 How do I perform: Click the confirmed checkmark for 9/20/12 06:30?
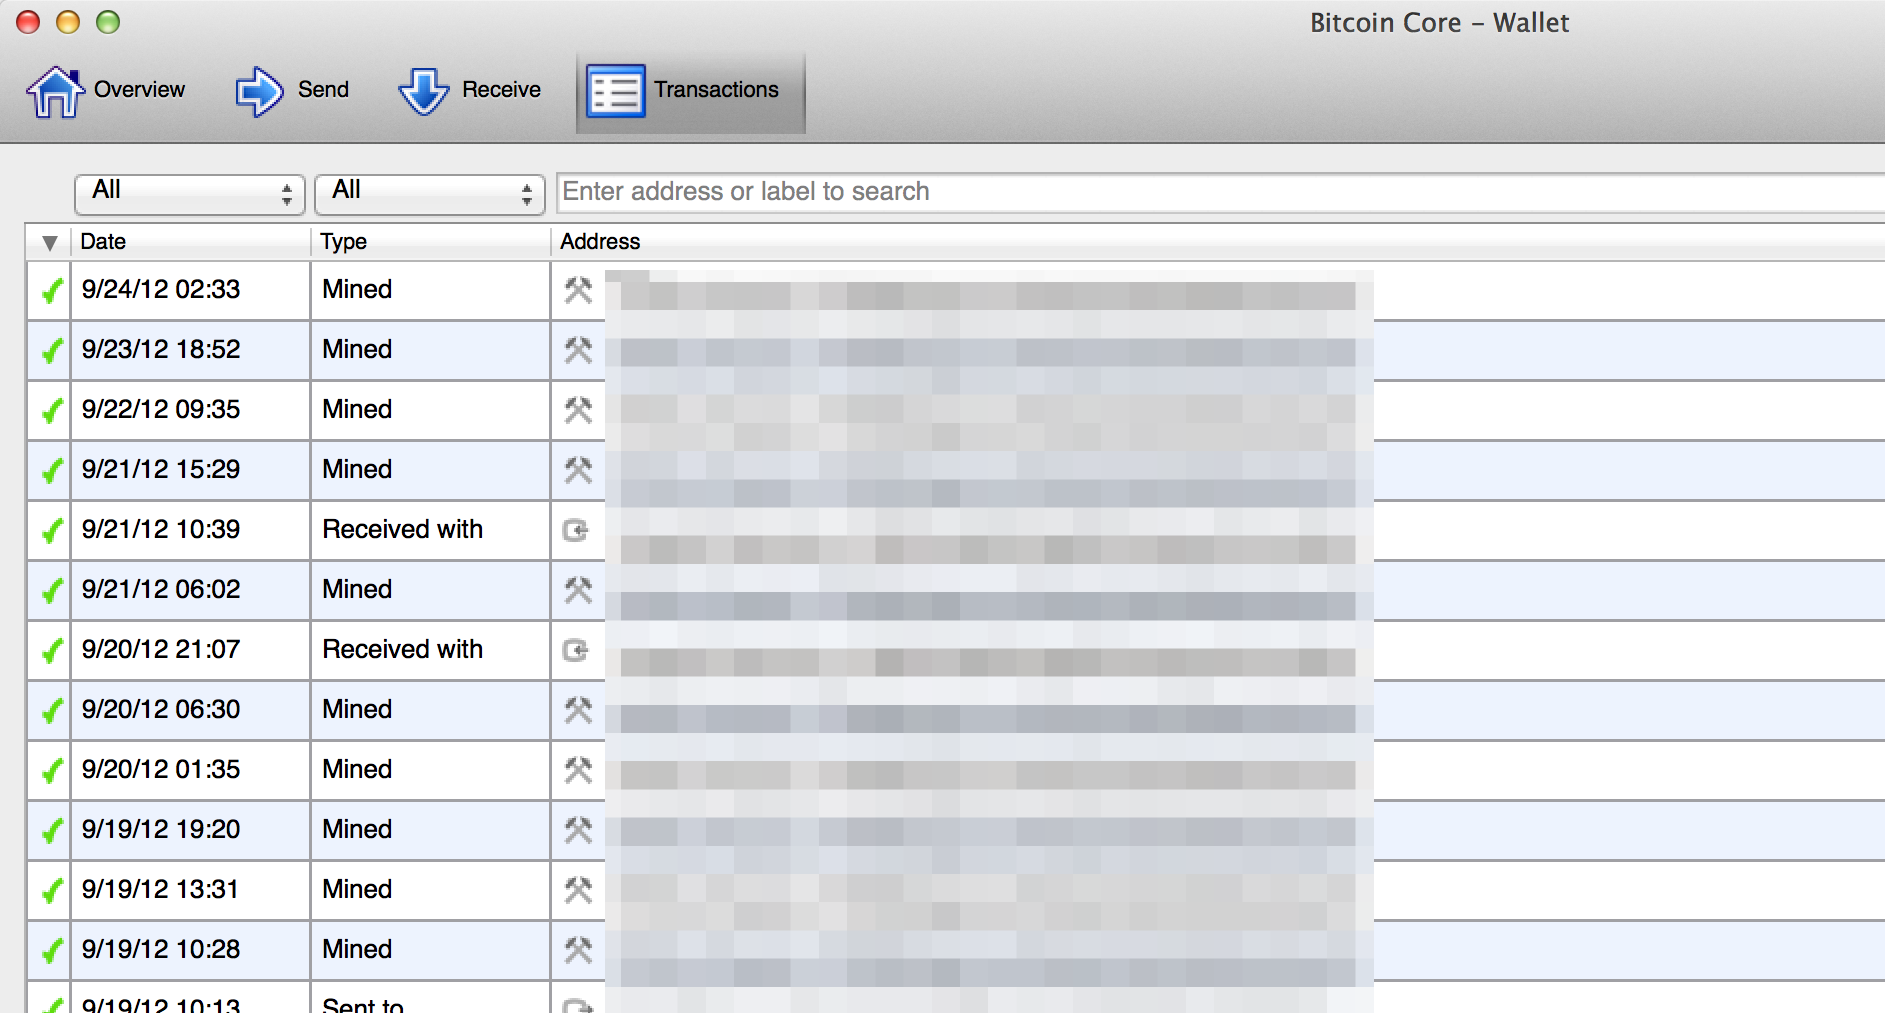click(x=51, y=710)
